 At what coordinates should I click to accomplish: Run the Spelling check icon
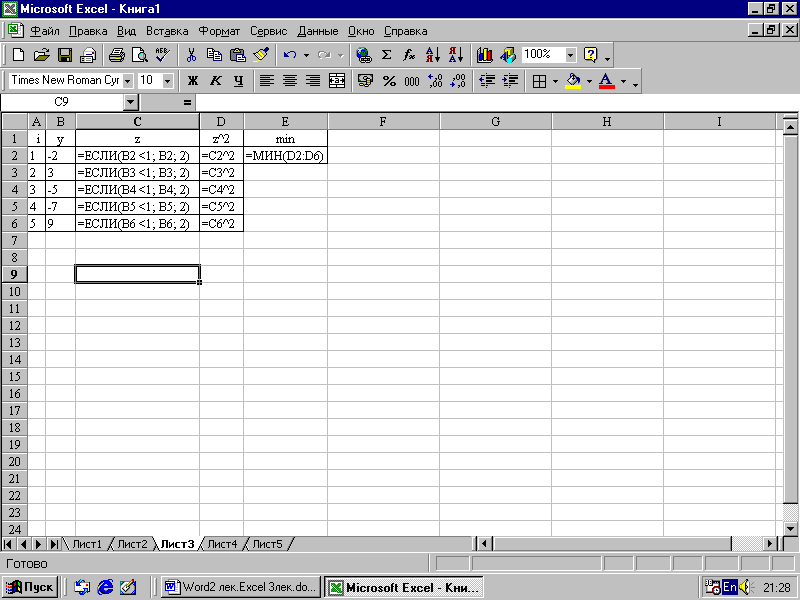(x=163, y=55)
